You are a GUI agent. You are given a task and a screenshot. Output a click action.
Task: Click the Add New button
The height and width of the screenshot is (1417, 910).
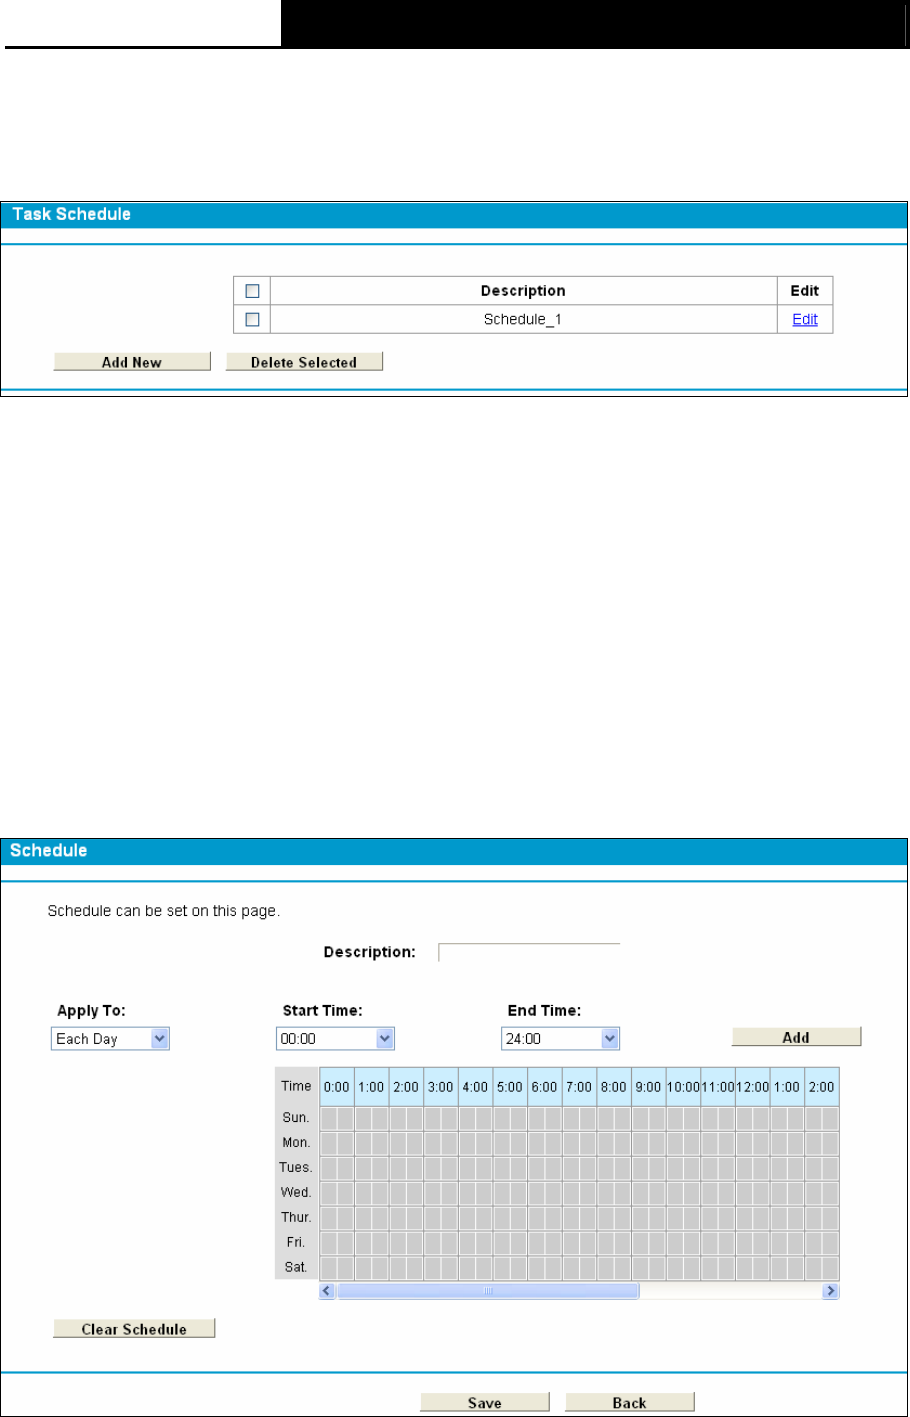[132, 362]
